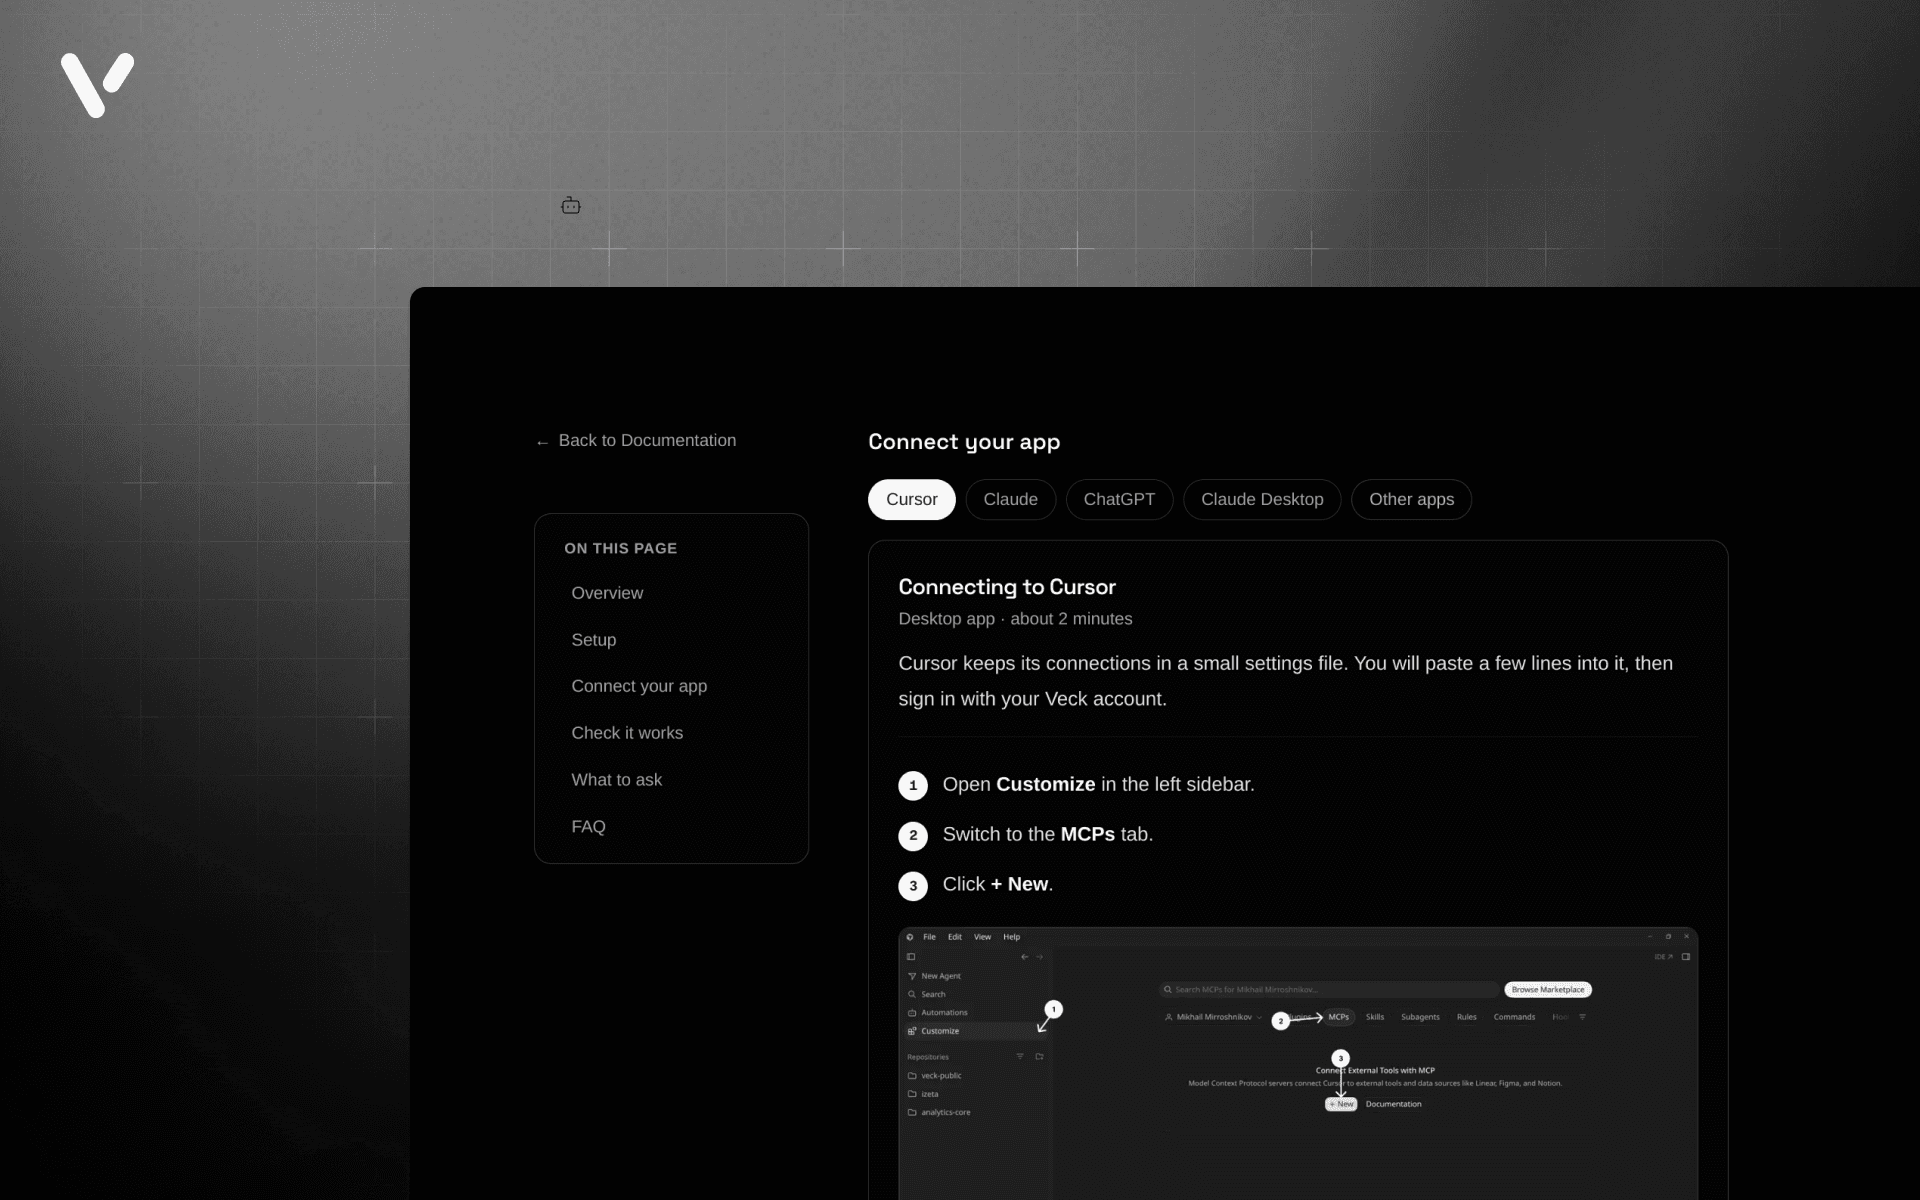This screenshot has height=1200, width=1920.
Task: Click the Connect External Tools with MCP title
Action: (x=1375, y=1070)
